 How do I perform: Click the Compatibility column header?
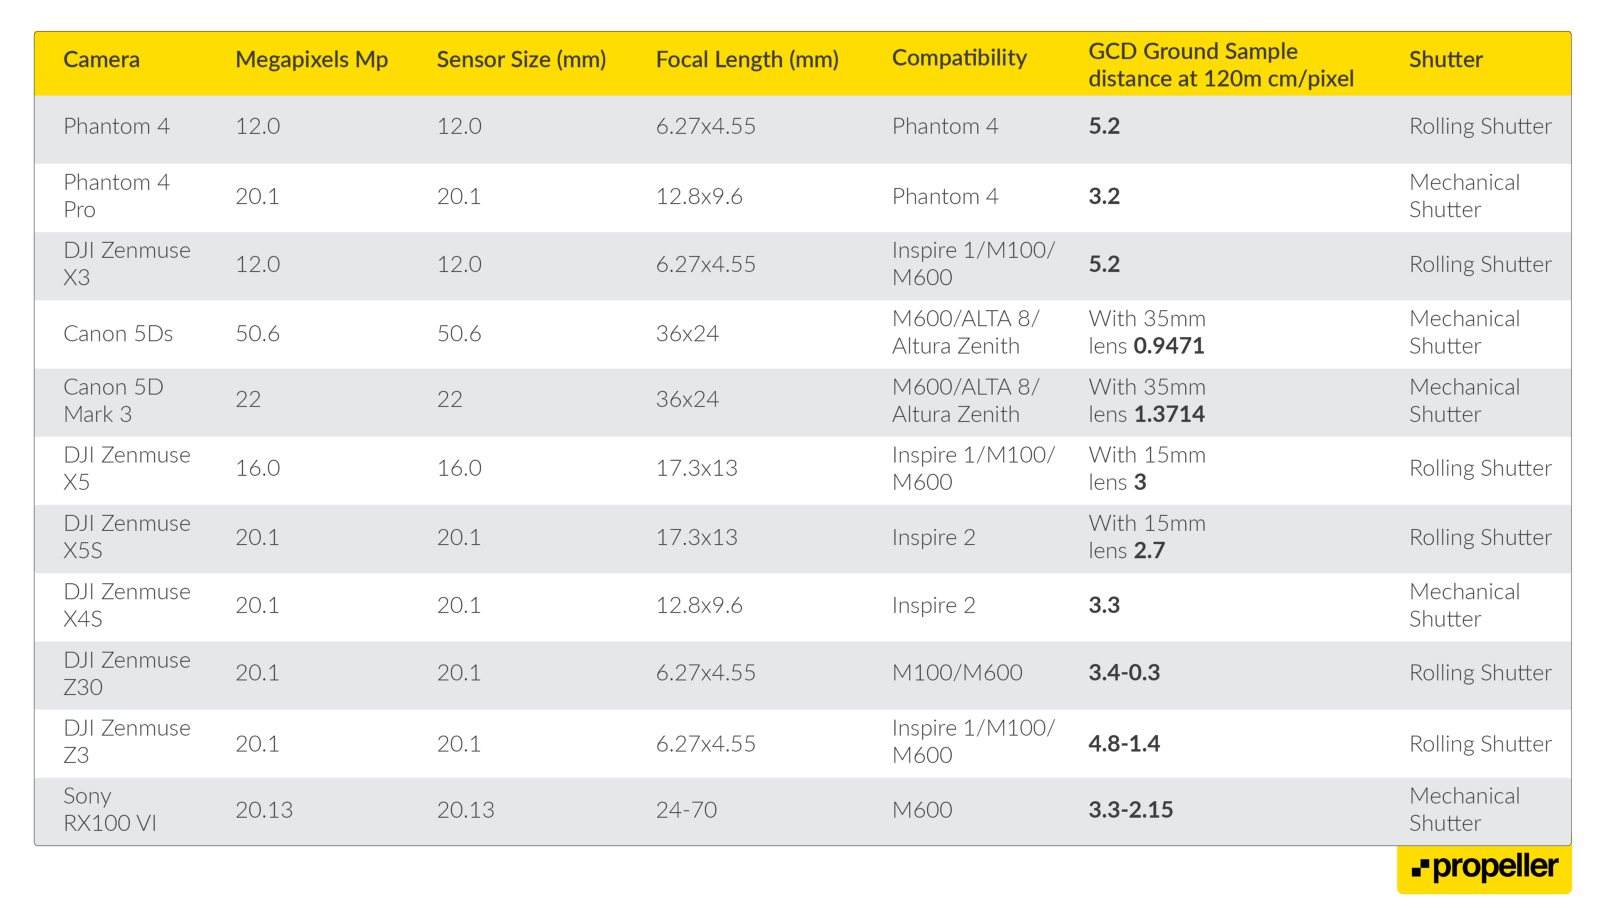[x=959, y=58]
